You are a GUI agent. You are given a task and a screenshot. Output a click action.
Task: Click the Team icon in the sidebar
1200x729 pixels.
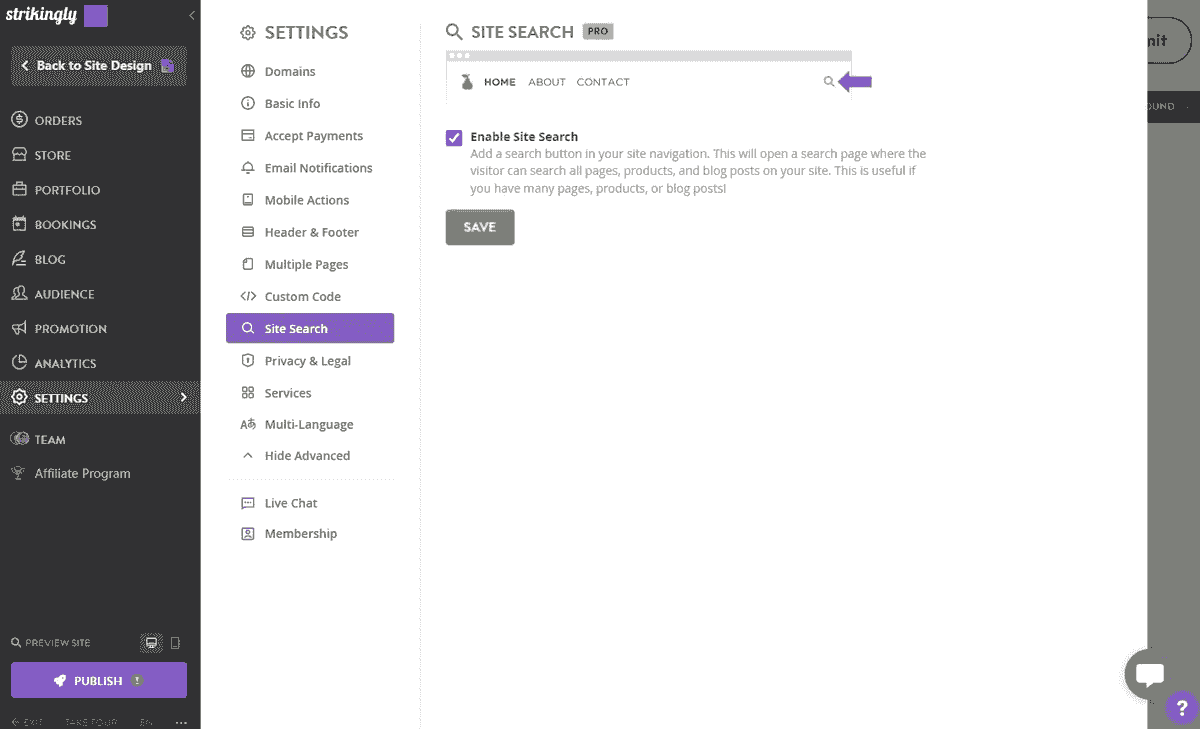[x=18, y=439]
